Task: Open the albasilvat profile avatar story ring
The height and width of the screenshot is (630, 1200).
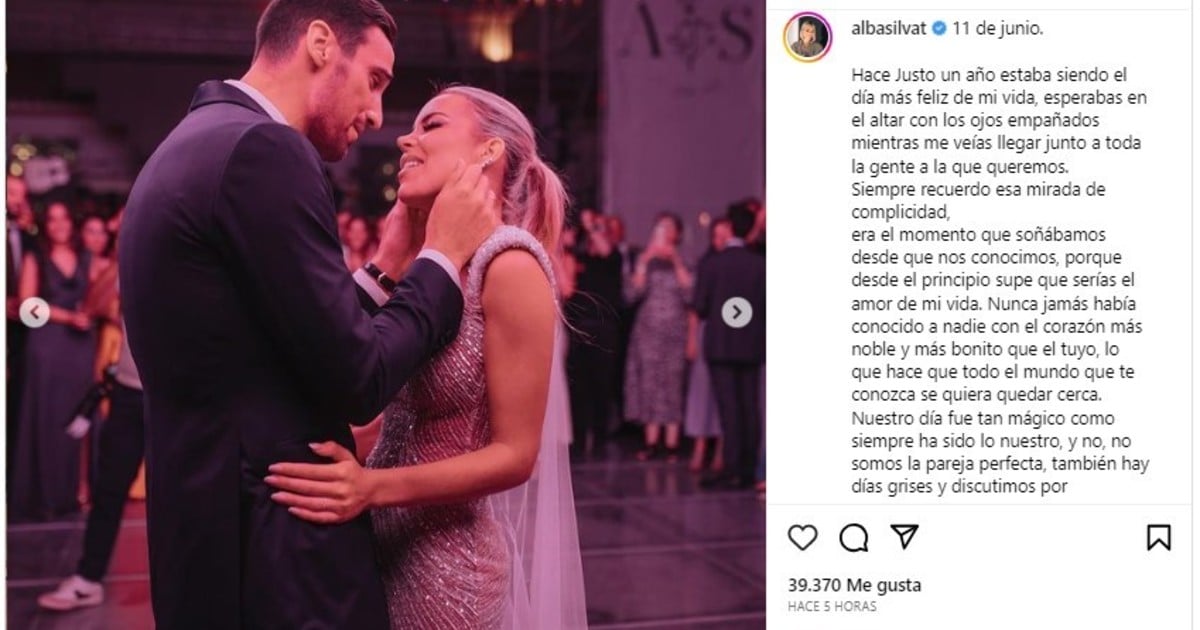Action: 808,37
